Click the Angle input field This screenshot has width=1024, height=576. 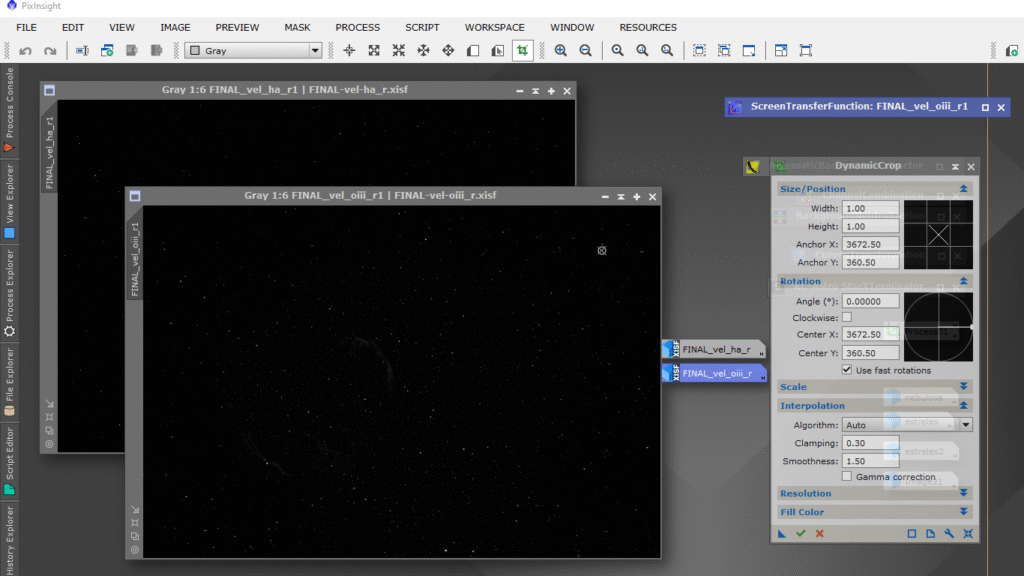871,301
